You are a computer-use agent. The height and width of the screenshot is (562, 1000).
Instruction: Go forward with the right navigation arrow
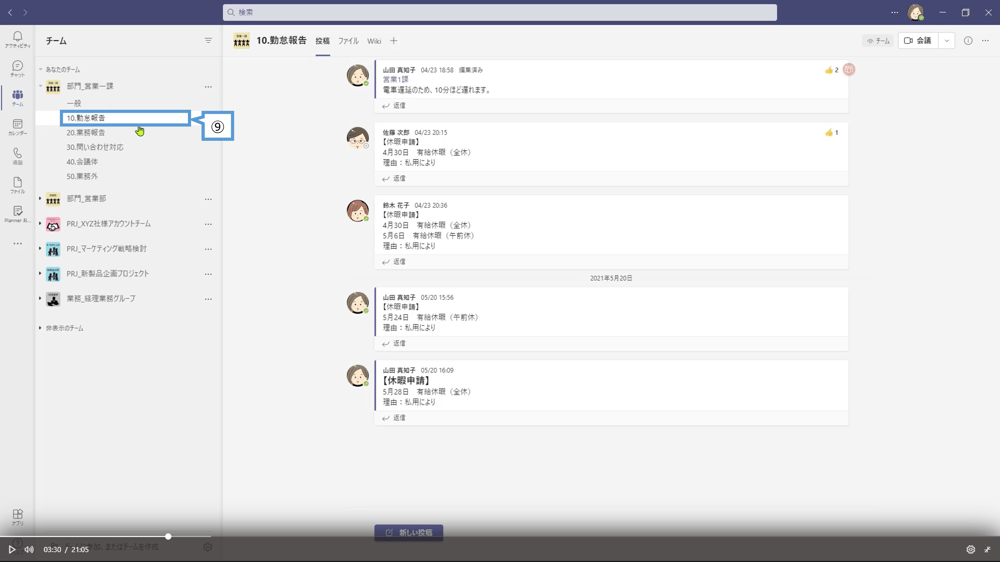[26, 12]
